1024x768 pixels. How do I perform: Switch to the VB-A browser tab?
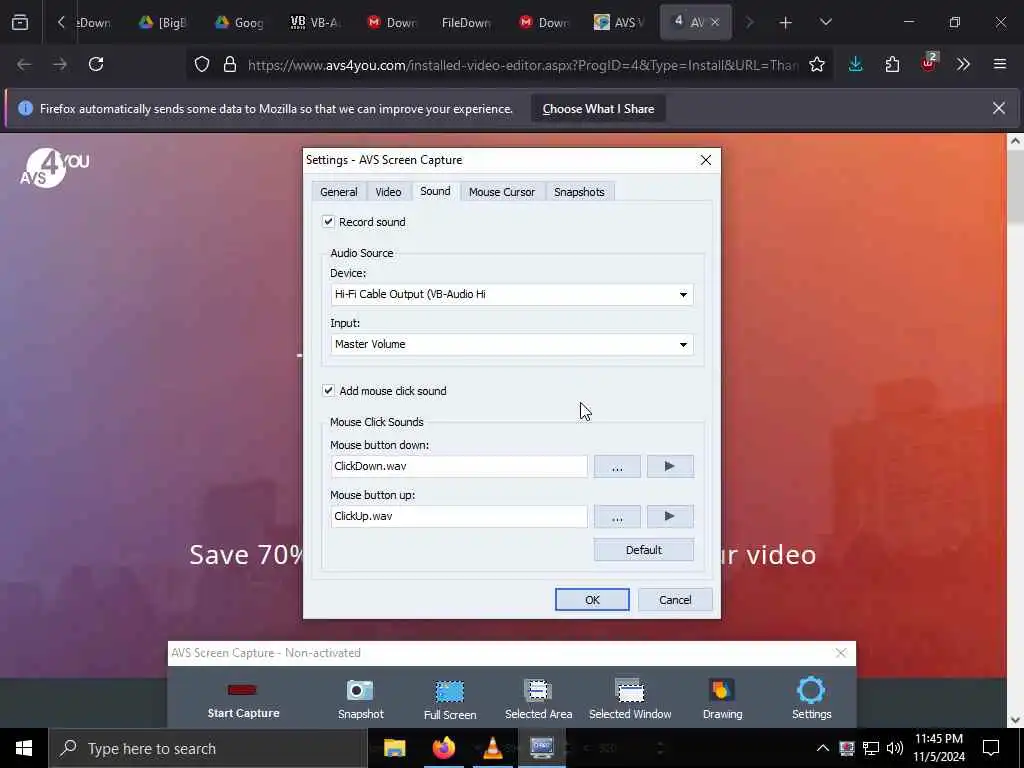pos(315,22)
